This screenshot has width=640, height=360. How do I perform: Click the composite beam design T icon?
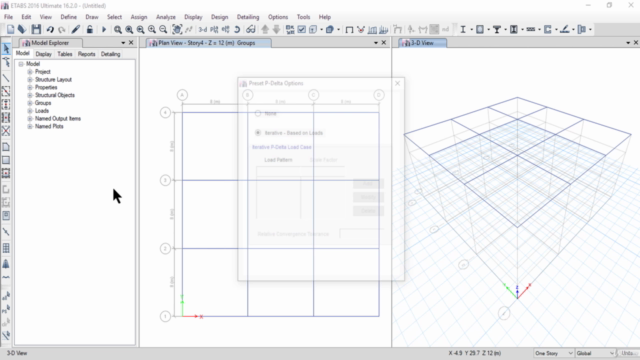[x=497, y=29]
